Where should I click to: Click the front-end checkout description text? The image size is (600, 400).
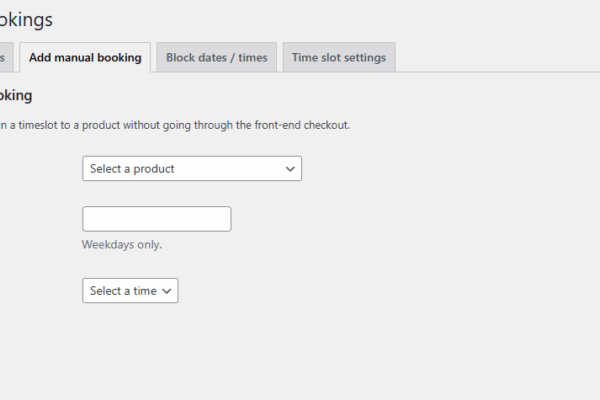click(175, 125)
